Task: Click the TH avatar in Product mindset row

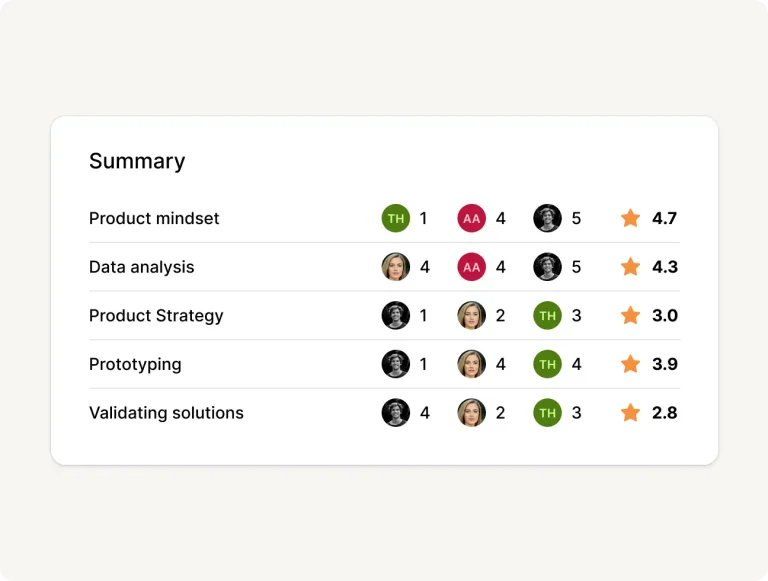Action: 396,218
